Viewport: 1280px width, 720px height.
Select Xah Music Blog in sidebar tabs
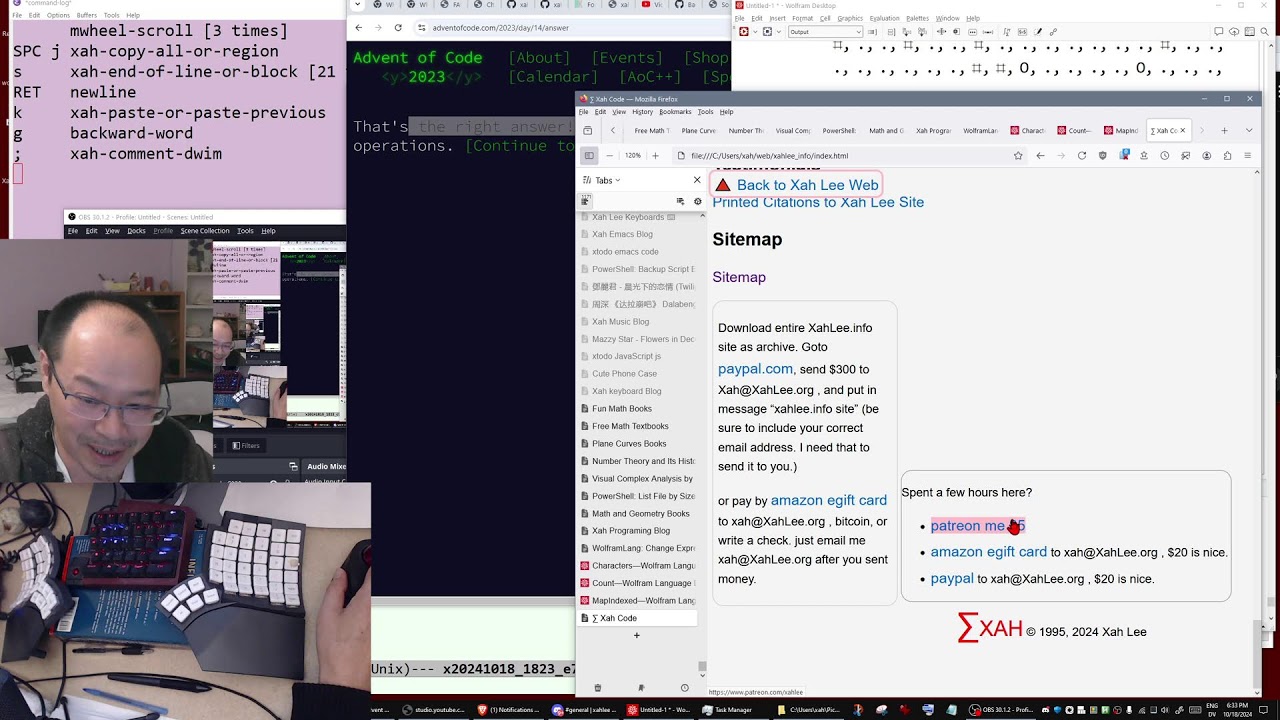[637, 321]
